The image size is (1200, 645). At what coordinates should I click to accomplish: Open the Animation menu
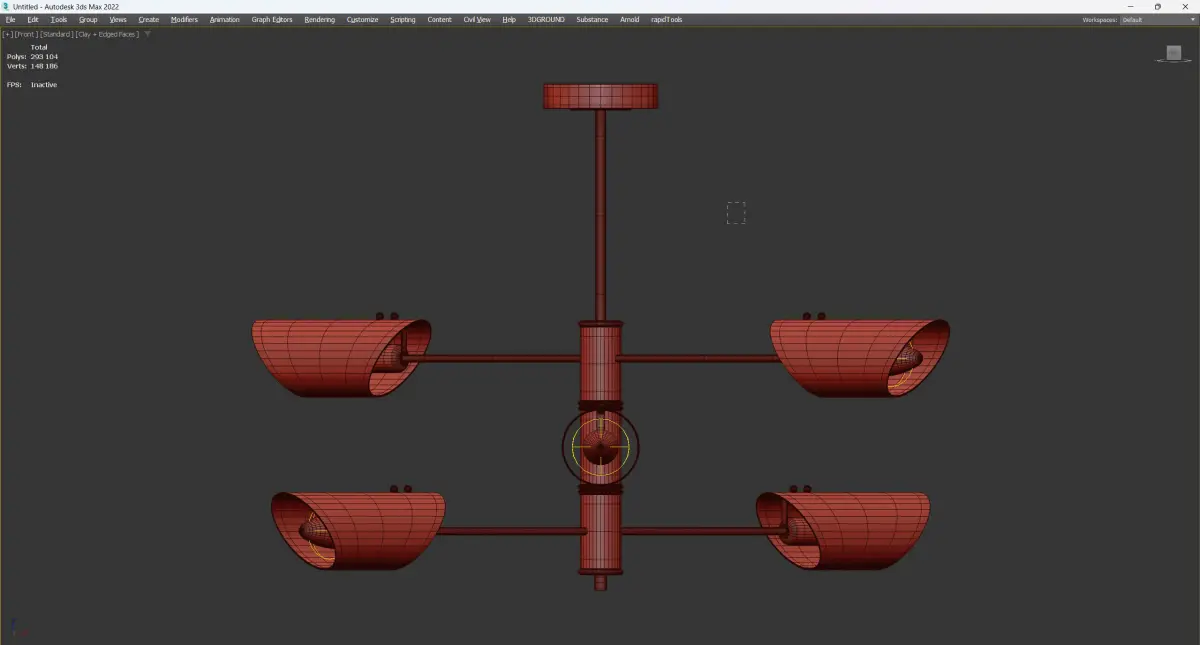tap(225, 19)
